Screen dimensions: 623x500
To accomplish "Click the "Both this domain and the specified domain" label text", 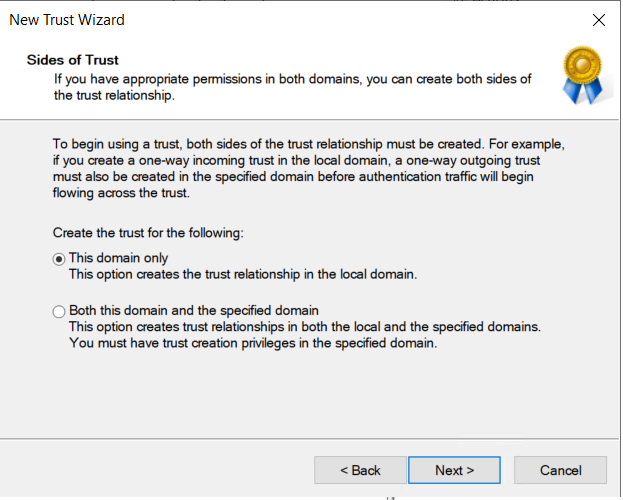I will [x=193, y=311].
